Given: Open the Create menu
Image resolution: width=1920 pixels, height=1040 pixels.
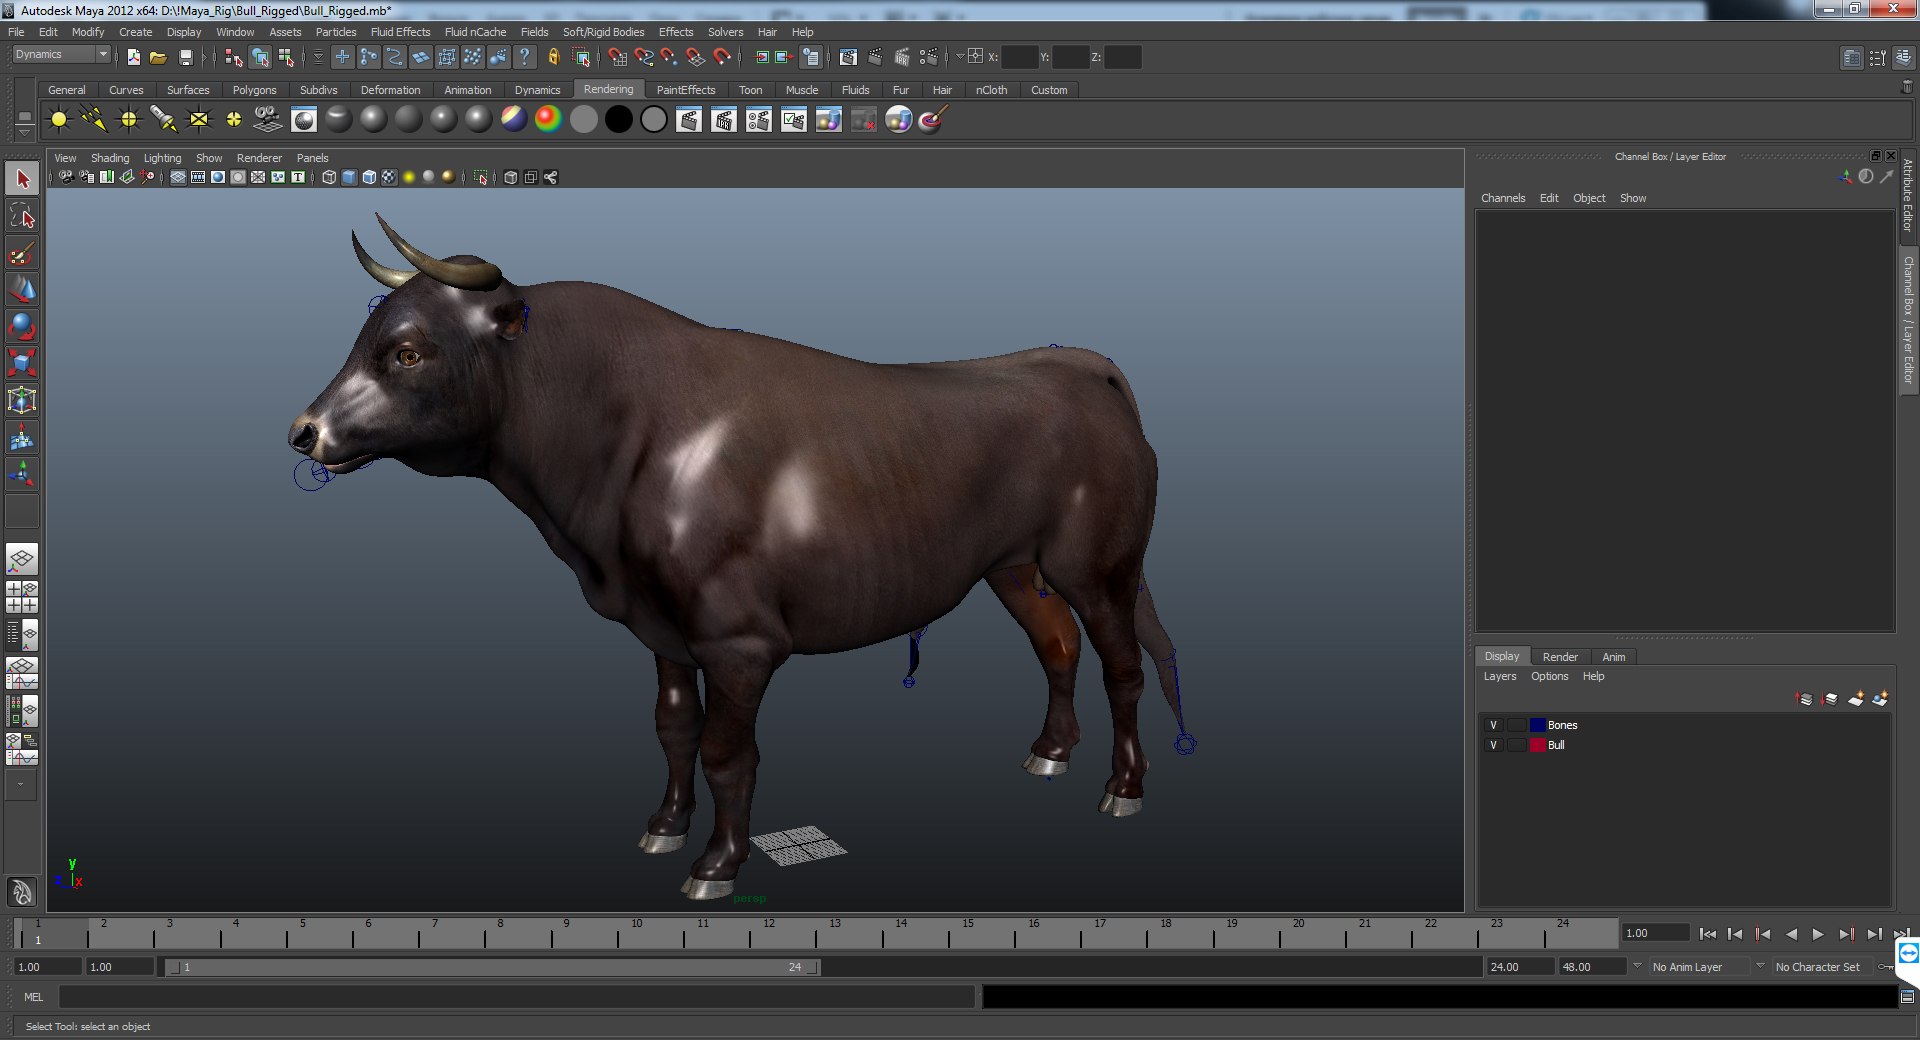Looking at the screenshot, I should coord(135,32).
